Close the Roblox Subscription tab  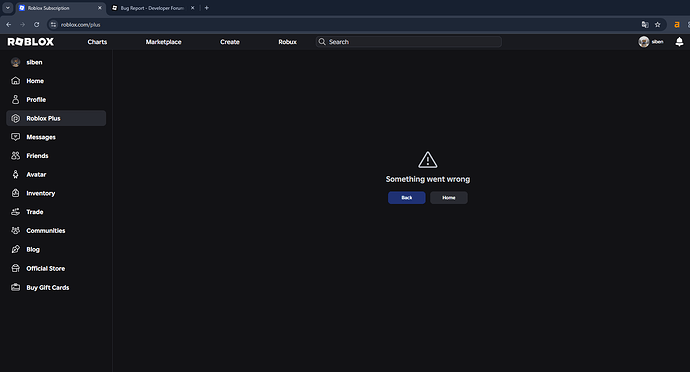point(99,8)
